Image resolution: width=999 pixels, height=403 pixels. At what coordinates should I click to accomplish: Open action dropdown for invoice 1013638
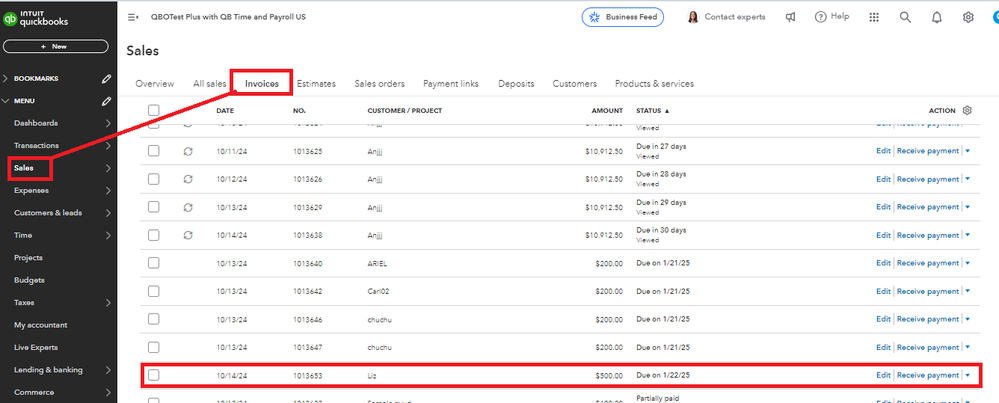(x=968, y=235)
